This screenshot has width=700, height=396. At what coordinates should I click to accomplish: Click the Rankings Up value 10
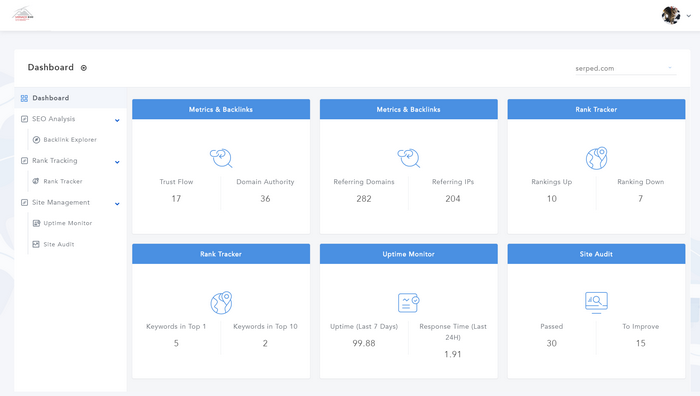[552, 199]
